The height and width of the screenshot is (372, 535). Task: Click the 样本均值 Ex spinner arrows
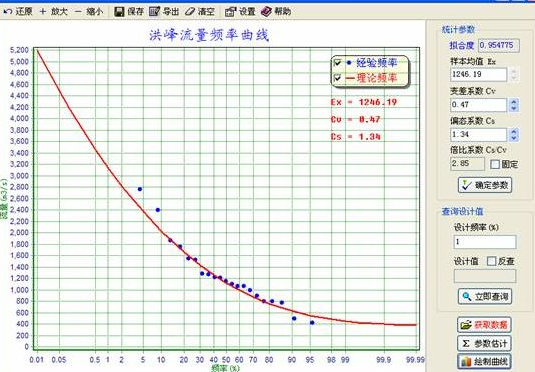pyautogui.click(x=514, y=75)
